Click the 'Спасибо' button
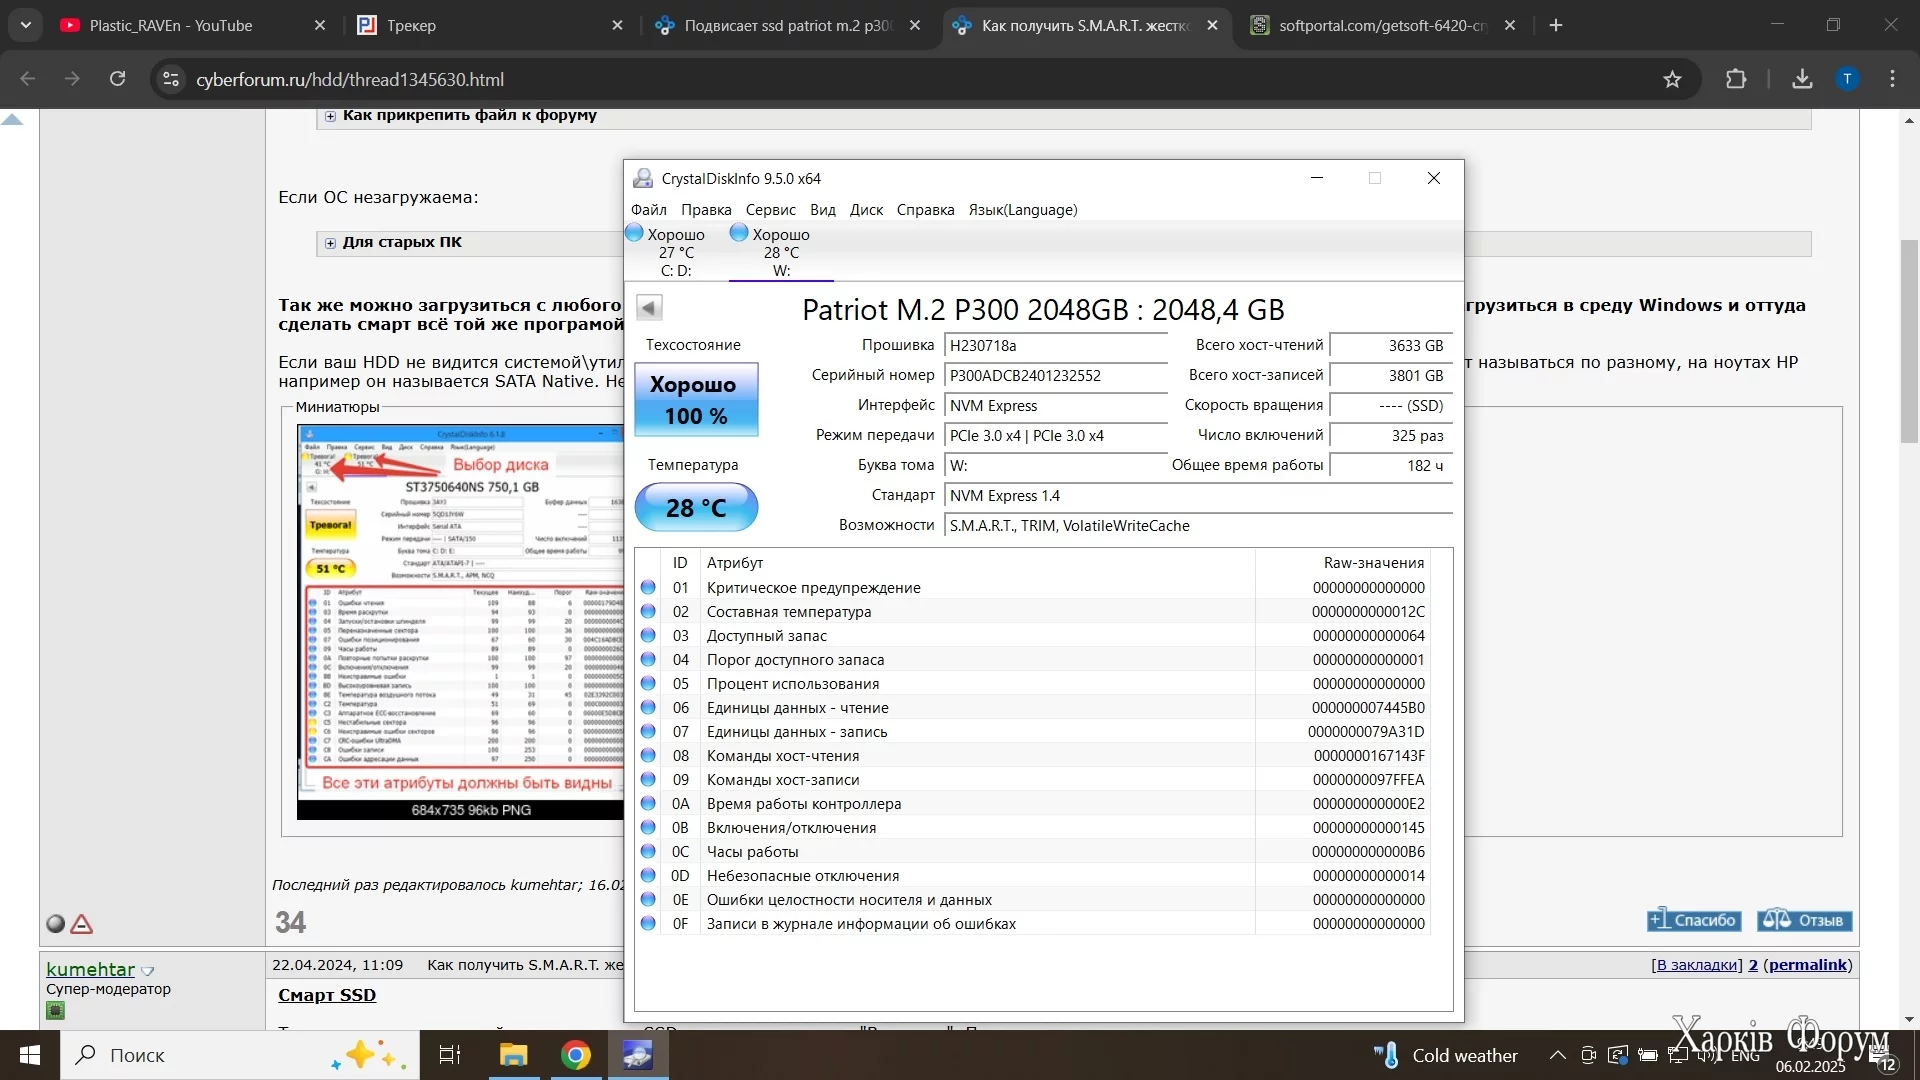1920x1080 pixels. pyautogui.click(x=1694, y=920)
